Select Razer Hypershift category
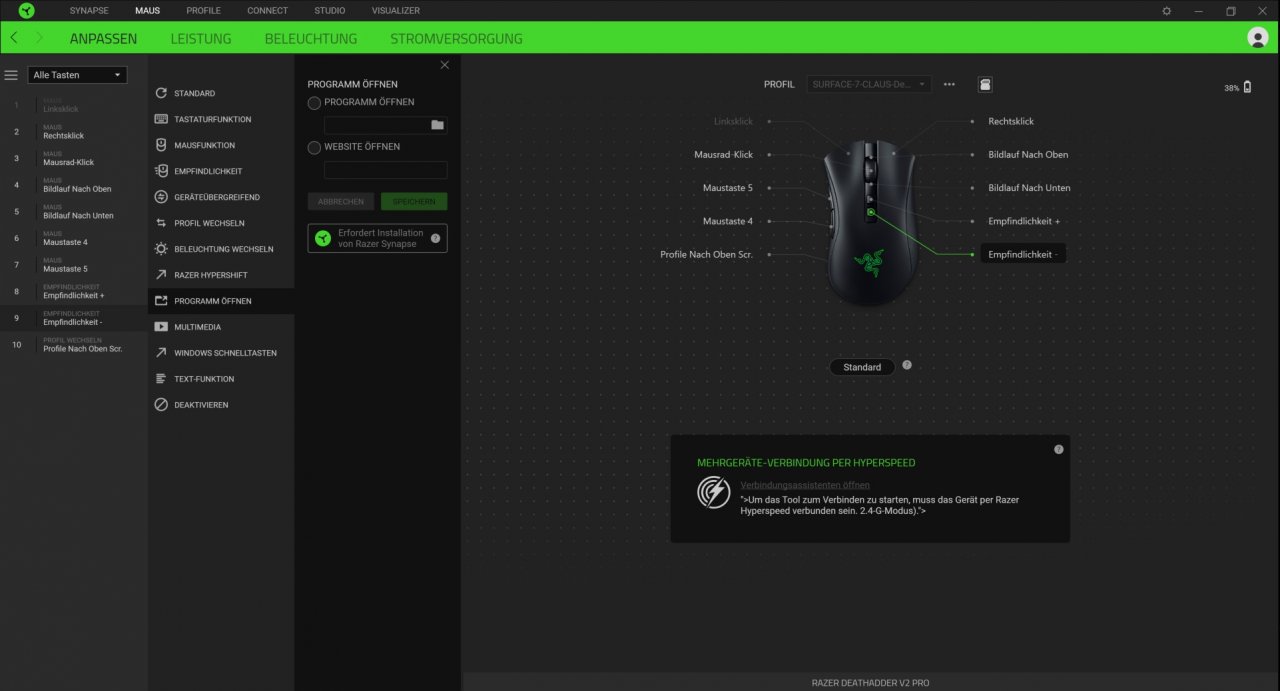The width and height of the screenshot is (1280, 691). click(x=221, y=275)
